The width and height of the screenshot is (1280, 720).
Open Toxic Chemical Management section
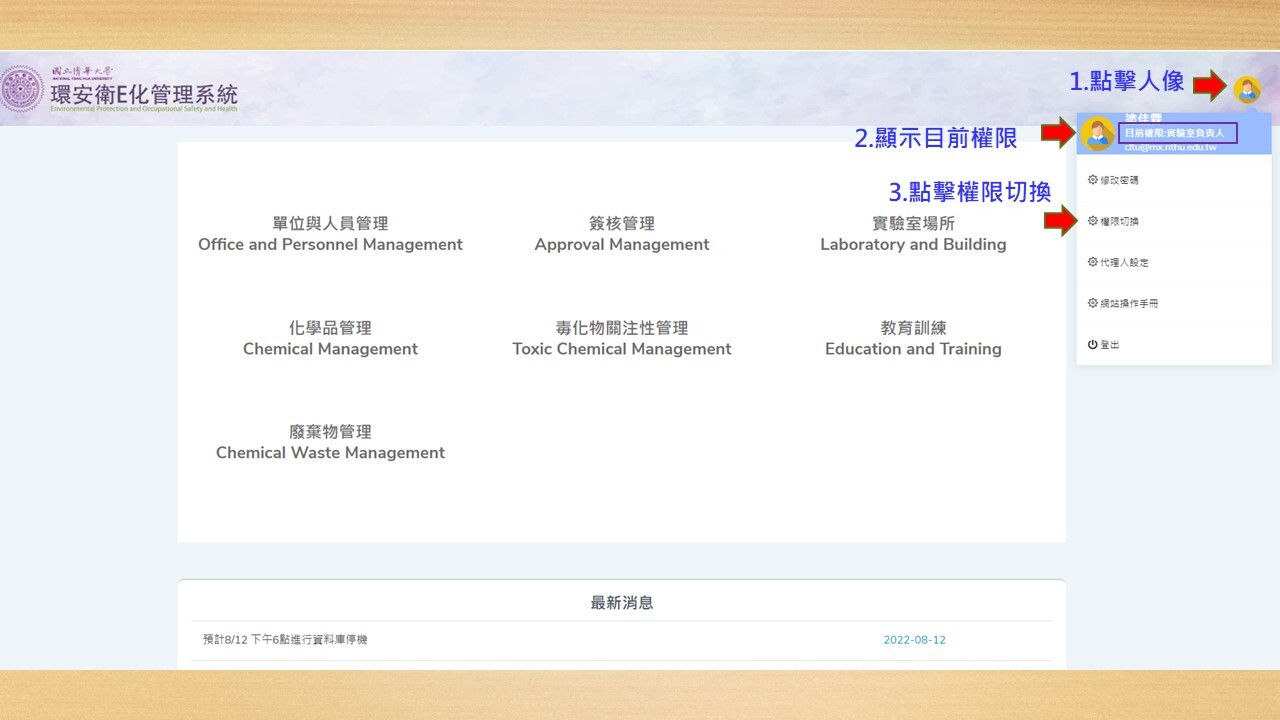(x=622, y=338)
